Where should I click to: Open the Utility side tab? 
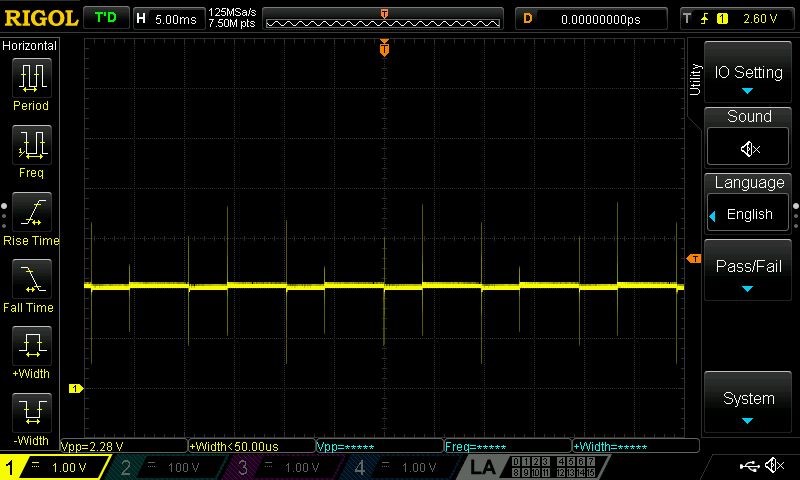(x=695, y=80)
